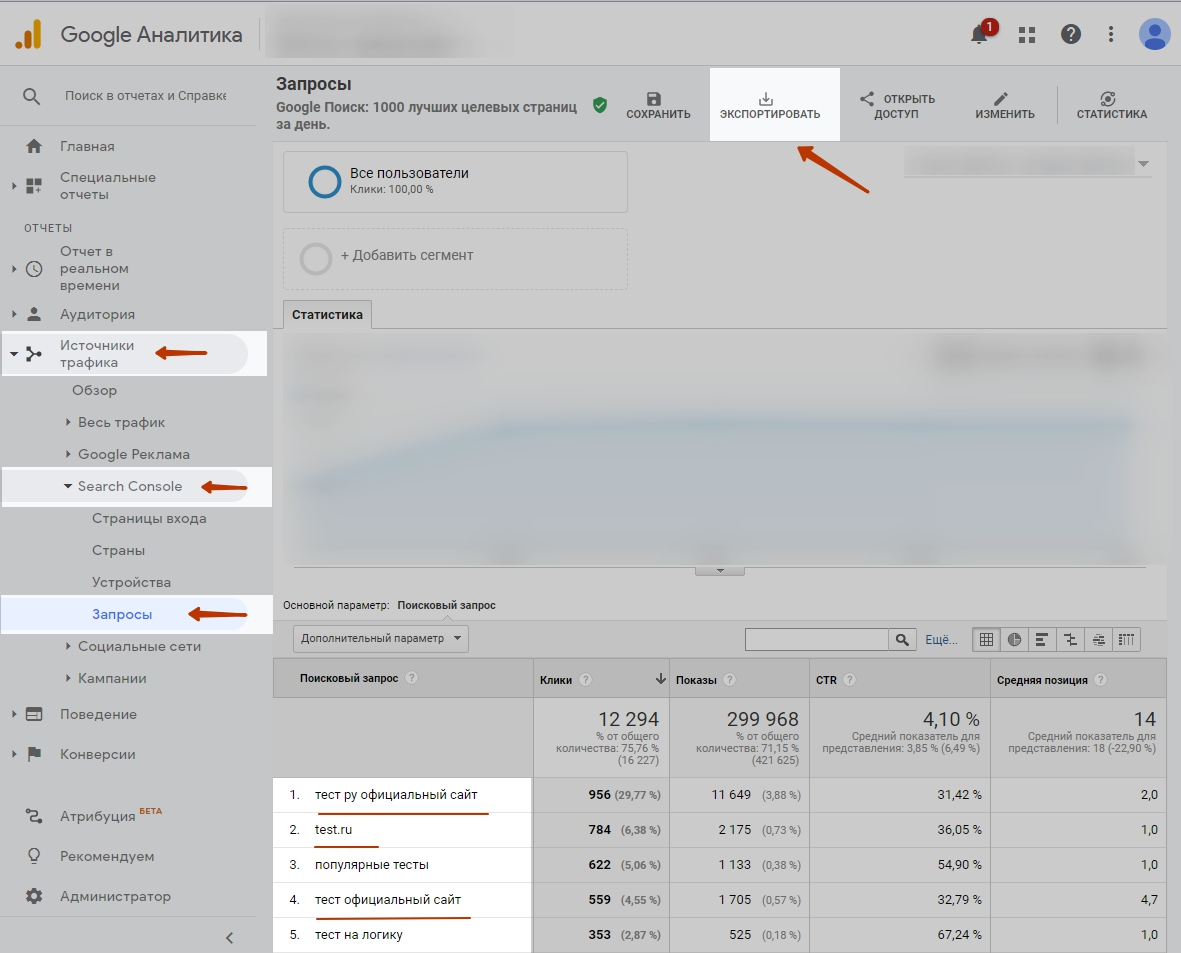
Task: Click the Google Analytics logo
Action: (x=29, y=35)
